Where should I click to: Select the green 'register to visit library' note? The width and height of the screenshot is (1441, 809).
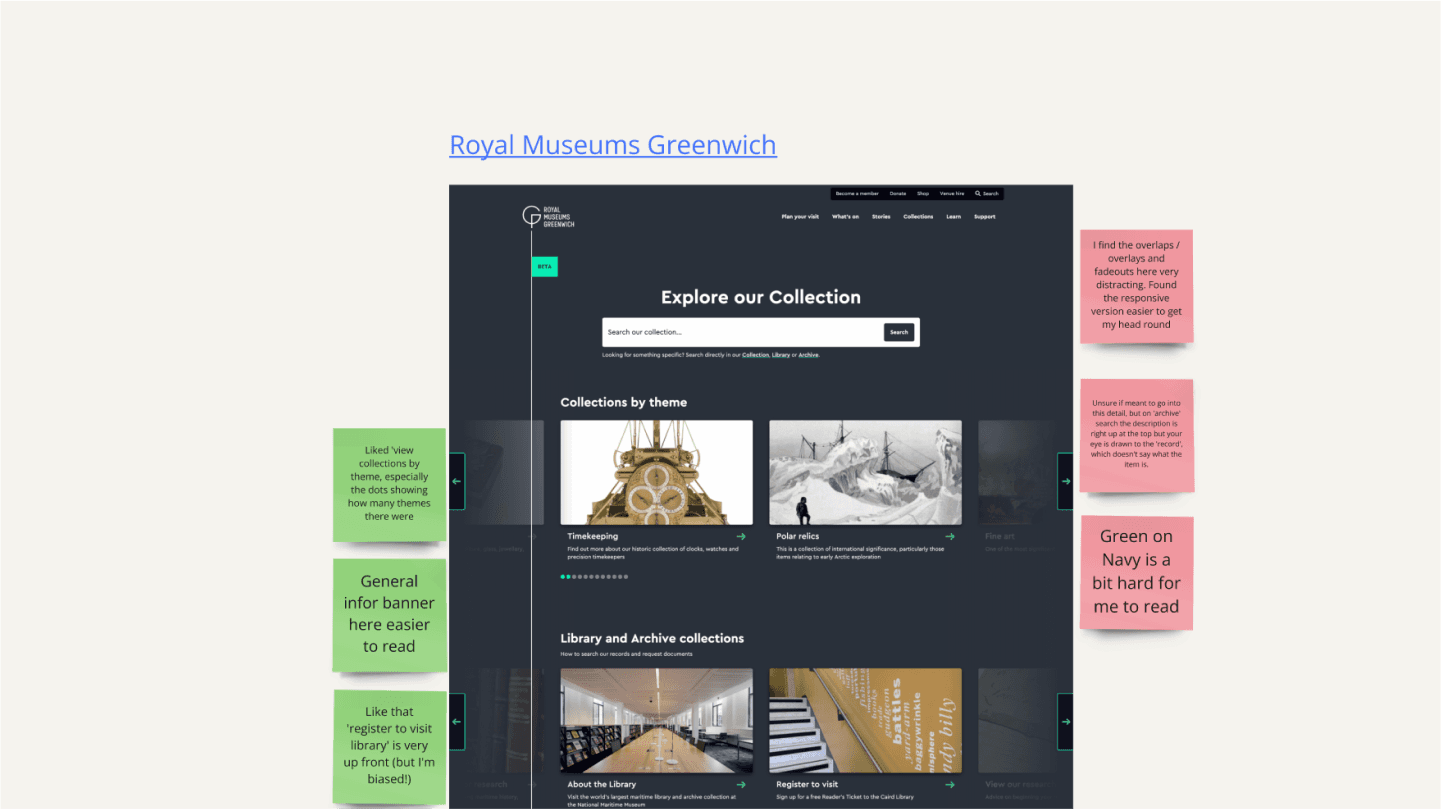coord(389,746)
